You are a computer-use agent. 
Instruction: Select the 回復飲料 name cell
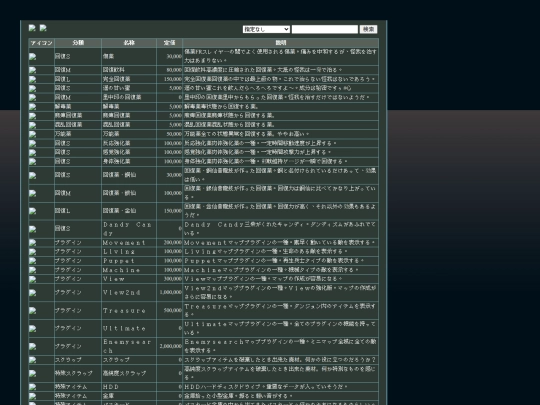tap(129, 70)
